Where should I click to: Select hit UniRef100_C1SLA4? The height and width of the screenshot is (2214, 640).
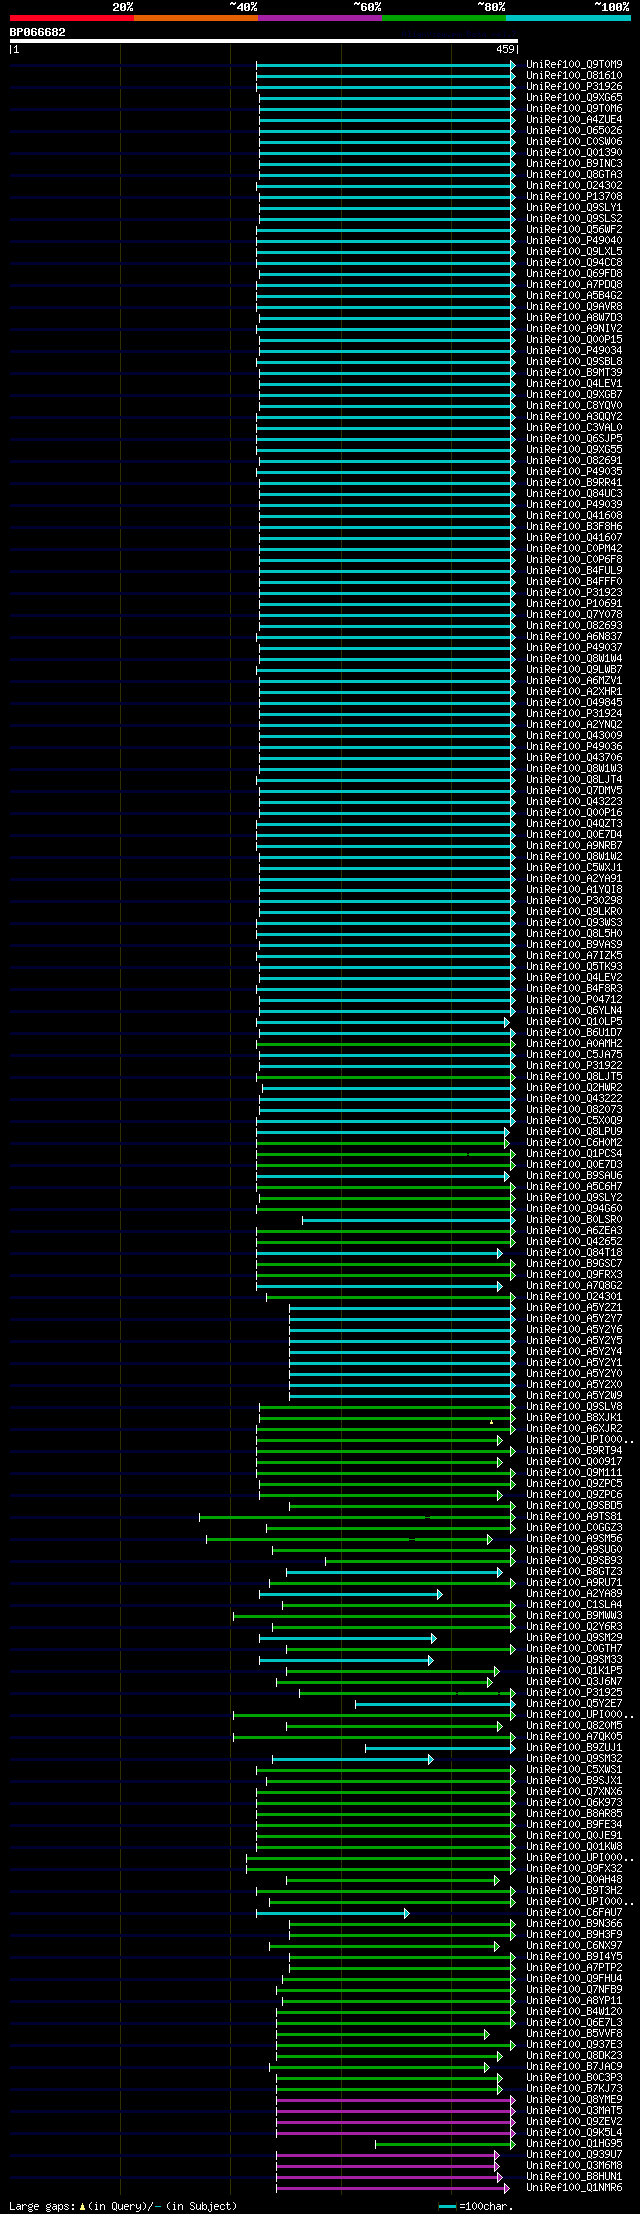574,1605
